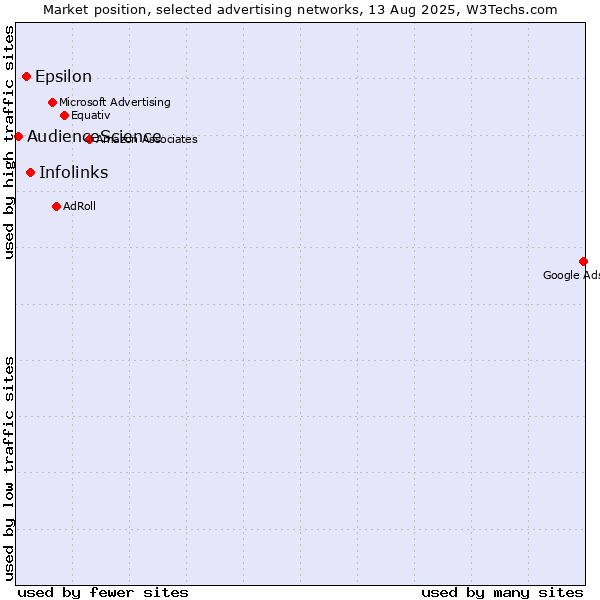
Task: Click the Google Ads label
Action: (x=571, y=275)
